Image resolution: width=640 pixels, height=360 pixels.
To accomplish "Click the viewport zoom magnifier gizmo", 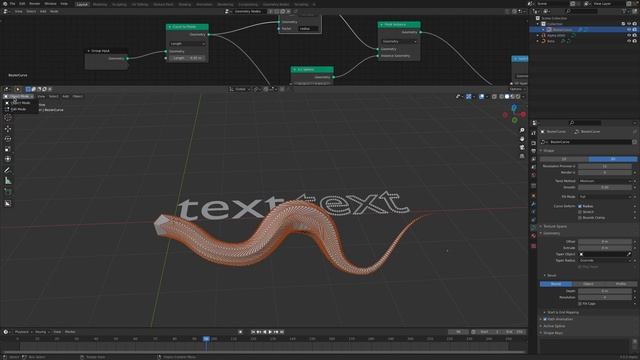I will coord(522,130).
